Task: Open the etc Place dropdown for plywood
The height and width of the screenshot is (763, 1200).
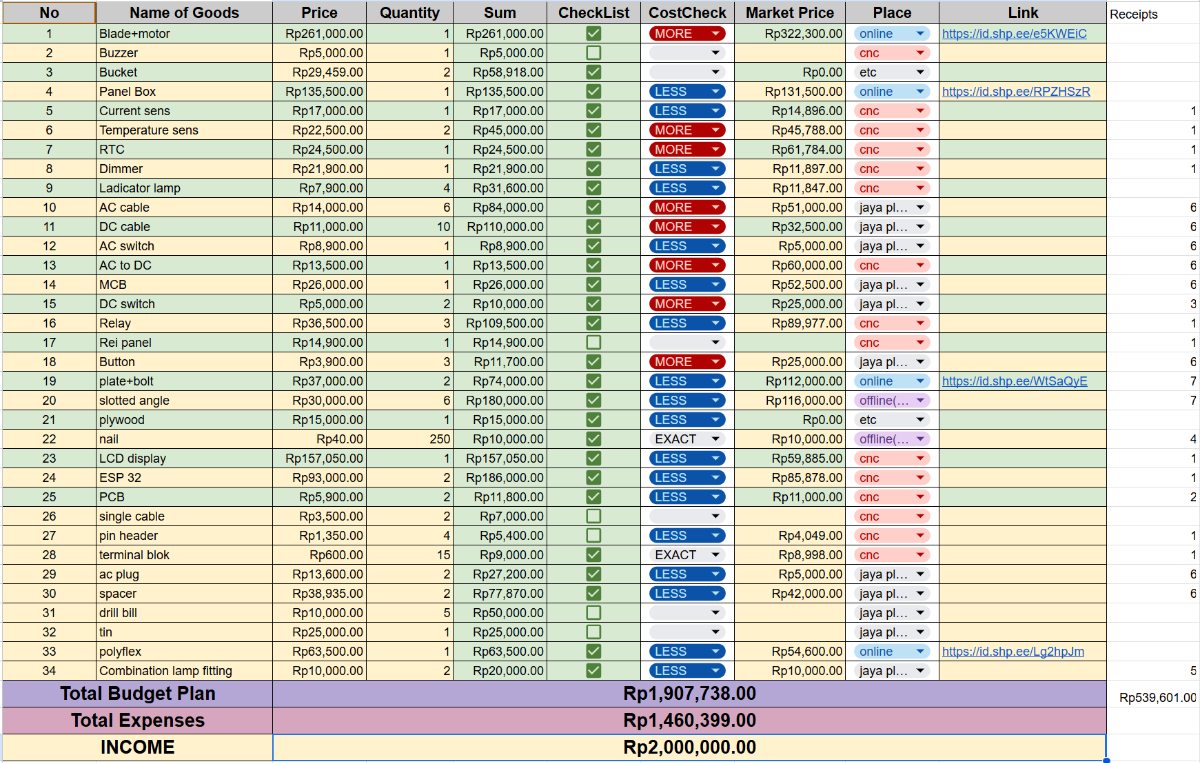Action: 920,420
